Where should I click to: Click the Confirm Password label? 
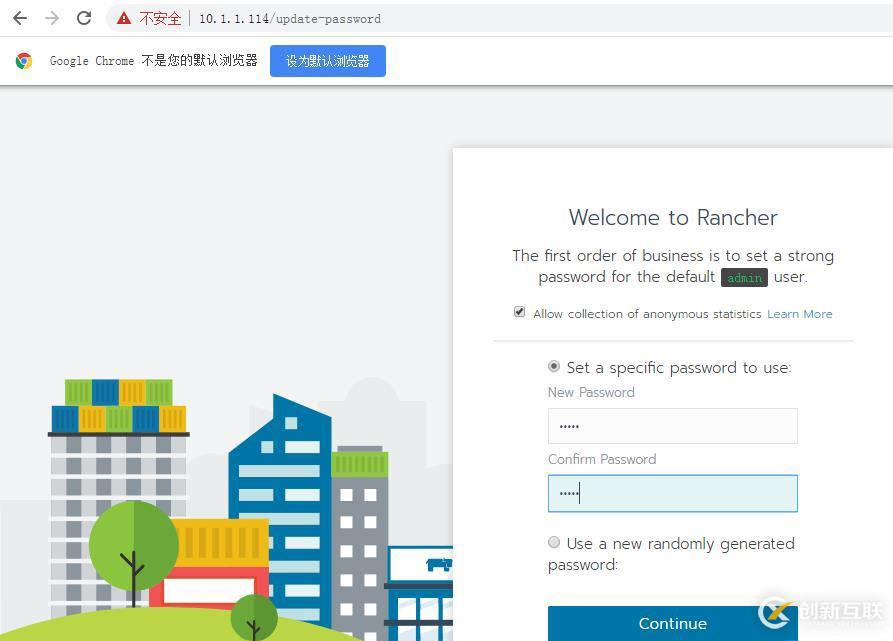click(x=602, y=459)
